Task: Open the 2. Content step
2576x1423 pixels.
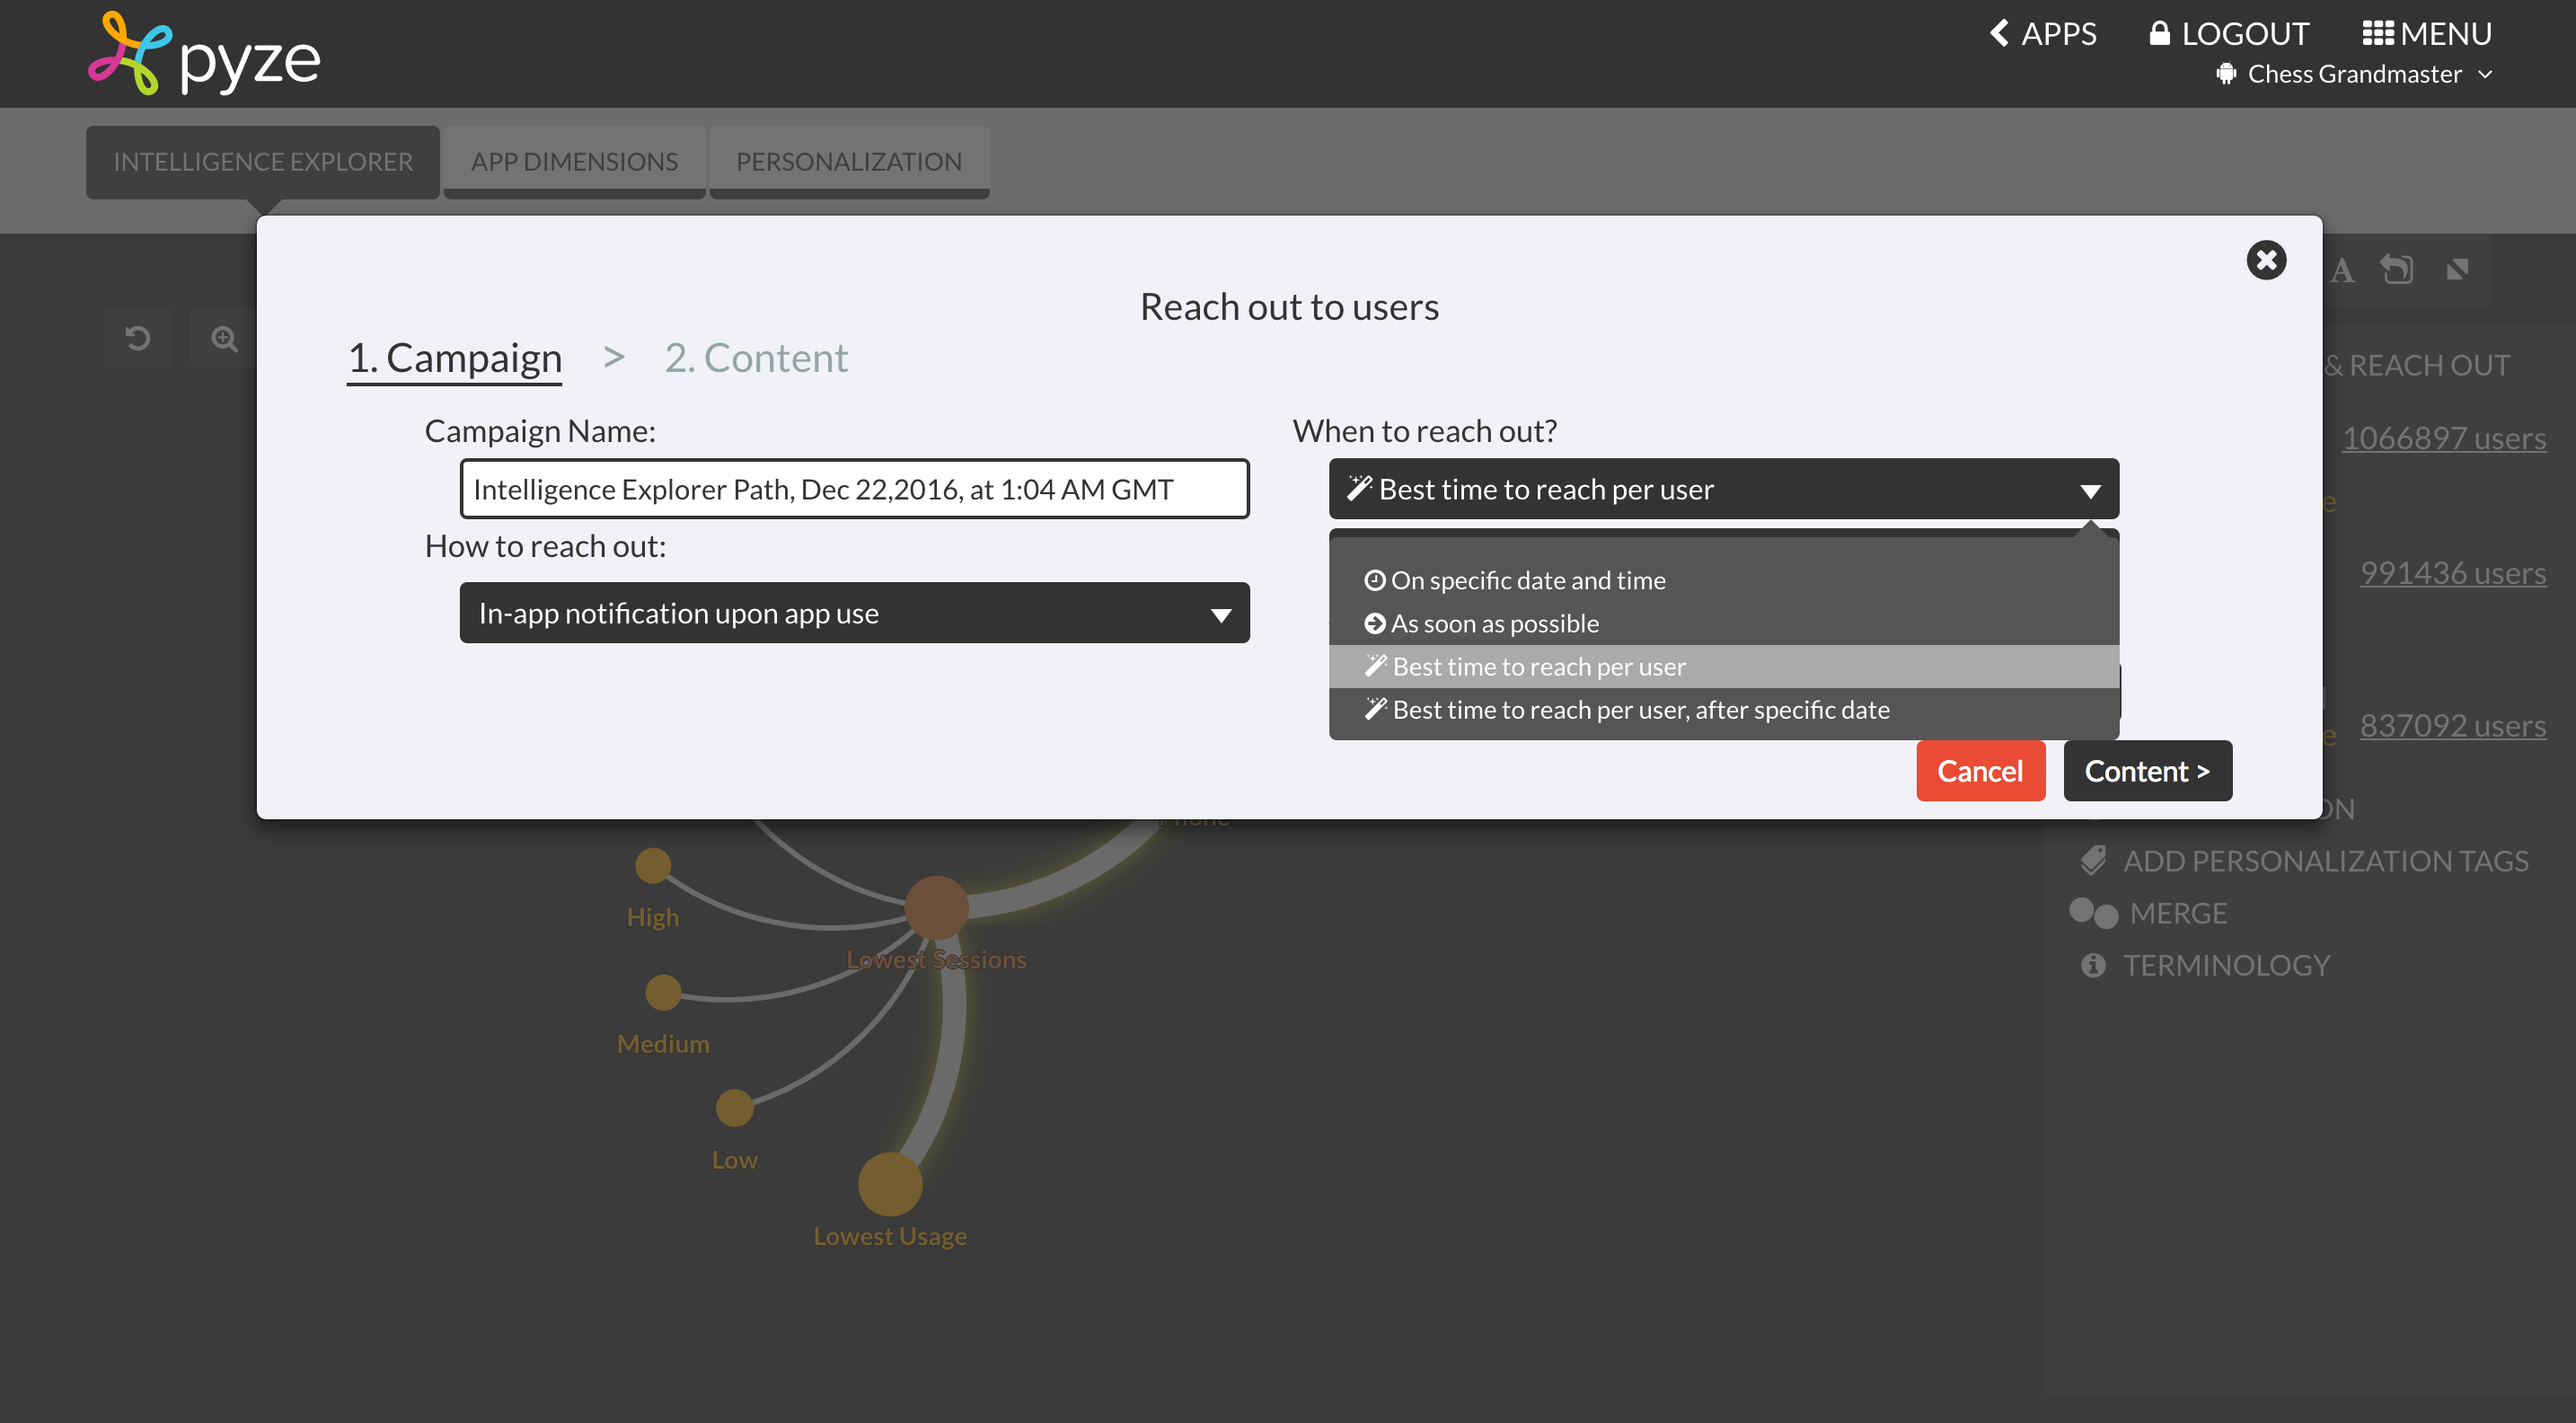Action: point(756,358)
